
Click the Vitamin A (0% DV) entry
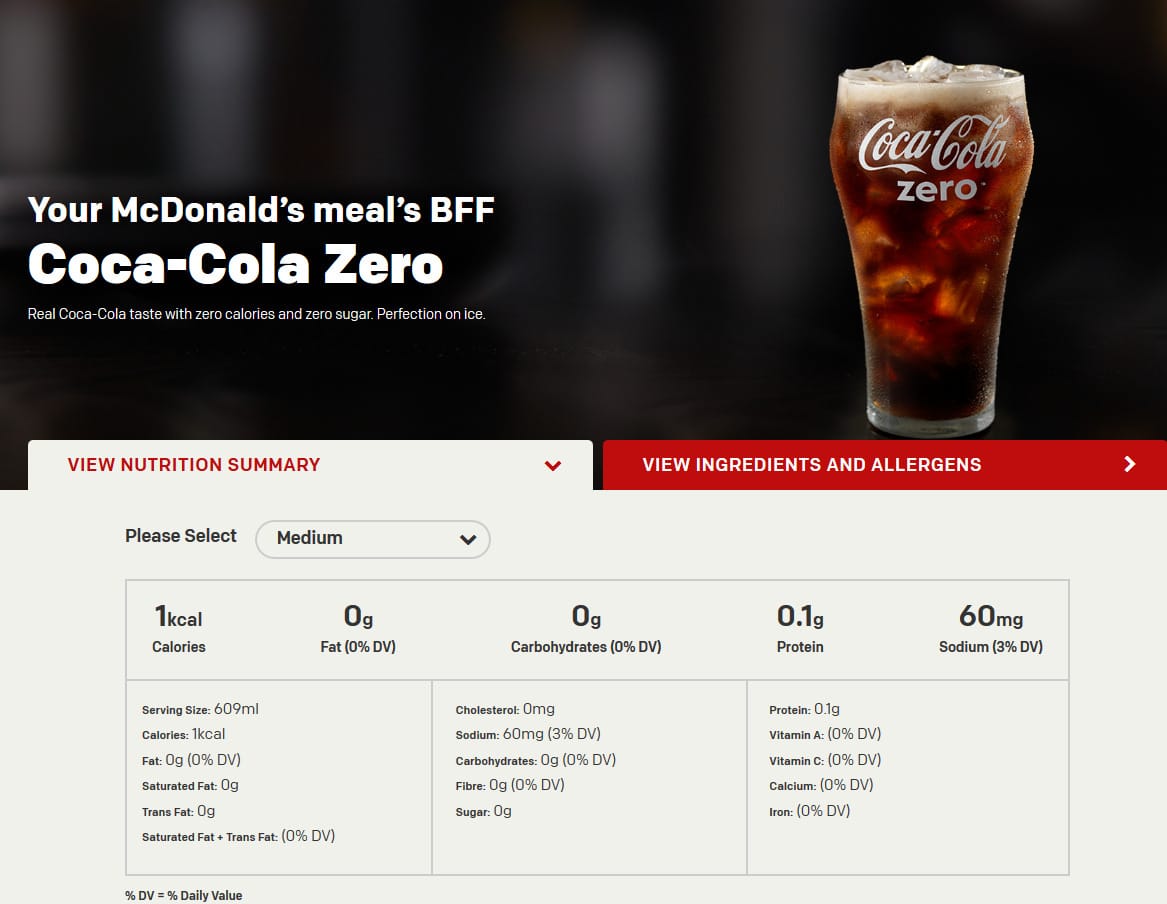click(x=825, y=734)
